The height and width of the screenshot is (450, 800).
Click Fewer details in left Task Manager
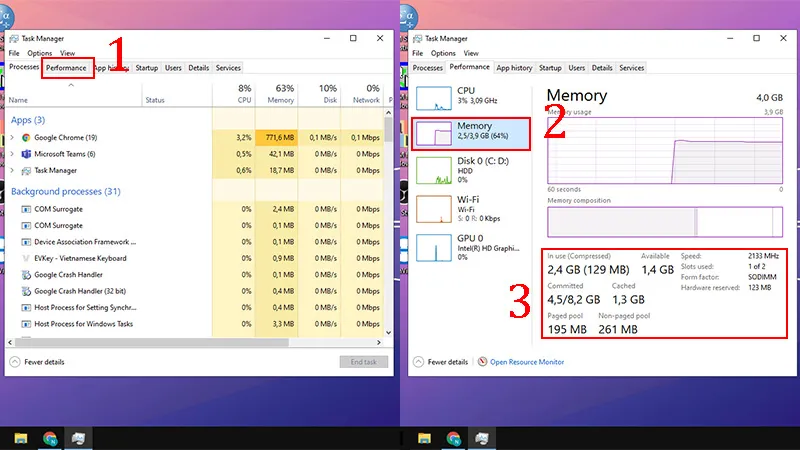[x=37, y=362]
